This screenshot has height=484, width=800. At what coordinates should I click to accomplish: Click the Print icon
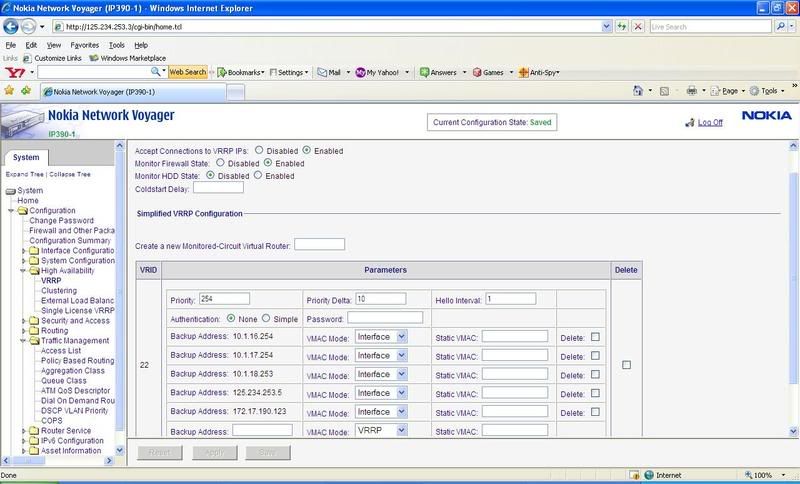(691, 91)
